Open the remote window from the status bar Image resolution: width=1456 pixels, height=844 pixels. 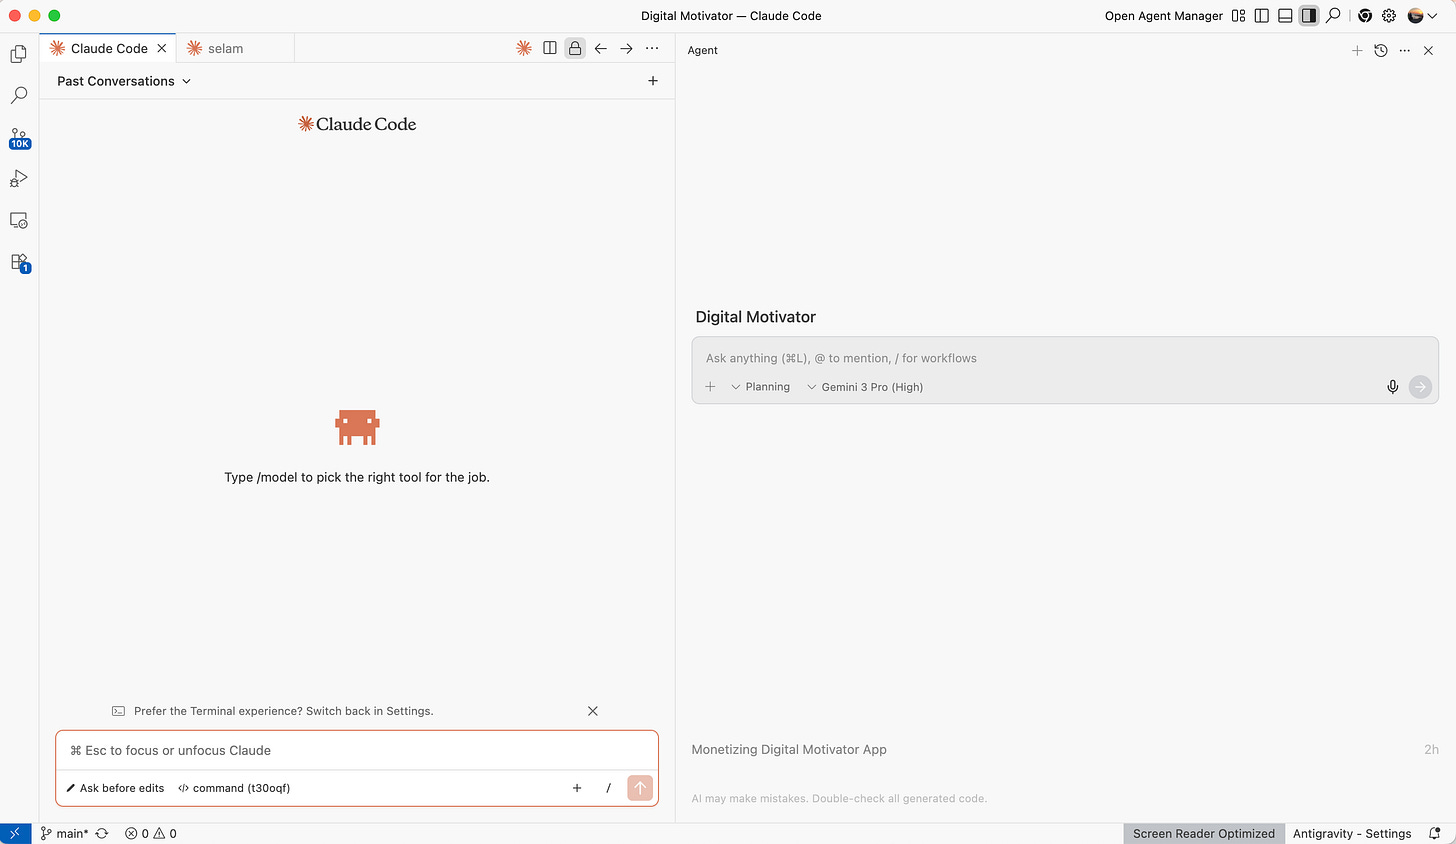click(15, 833)
